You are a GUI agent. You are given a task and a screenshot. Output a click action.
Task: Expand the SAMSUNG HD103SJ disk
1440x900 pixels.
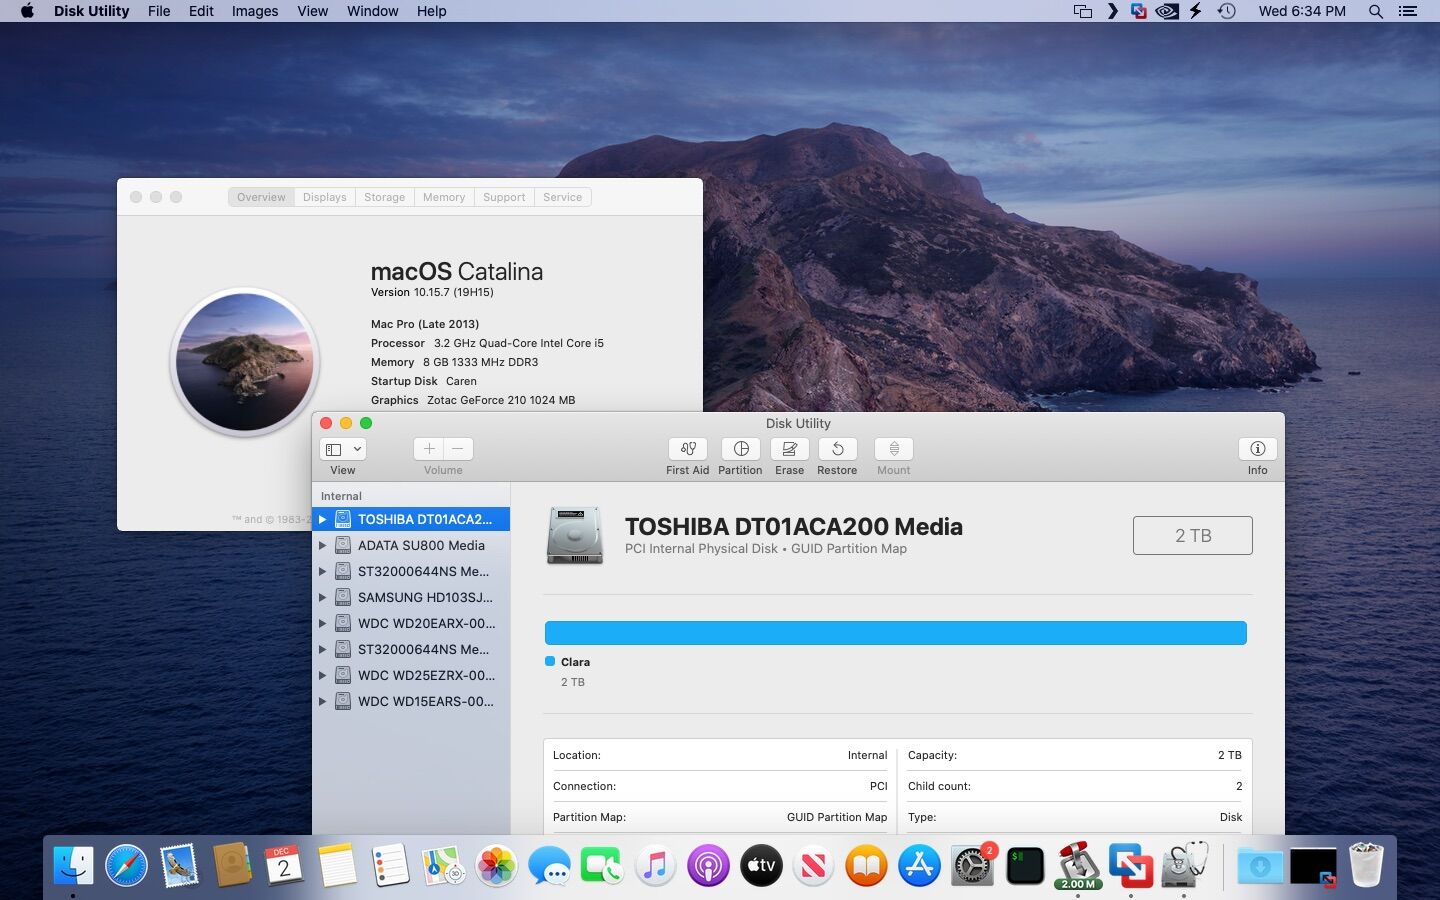coord(322,597)
